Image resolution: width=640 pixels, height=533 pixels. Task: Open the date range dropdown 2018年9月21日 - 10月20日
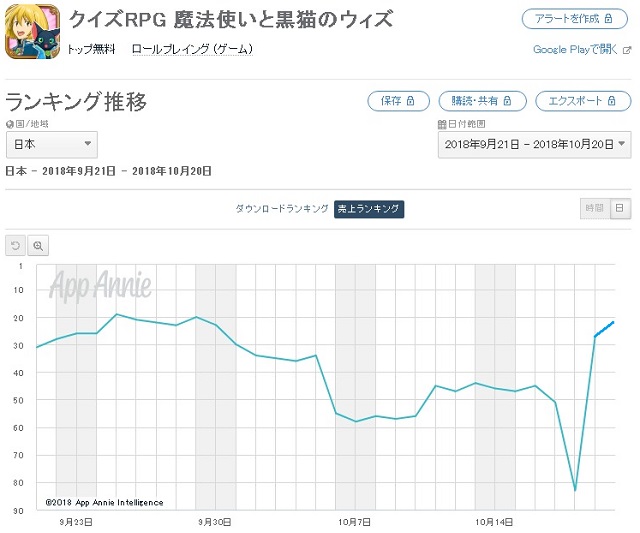tap(534, 145)
